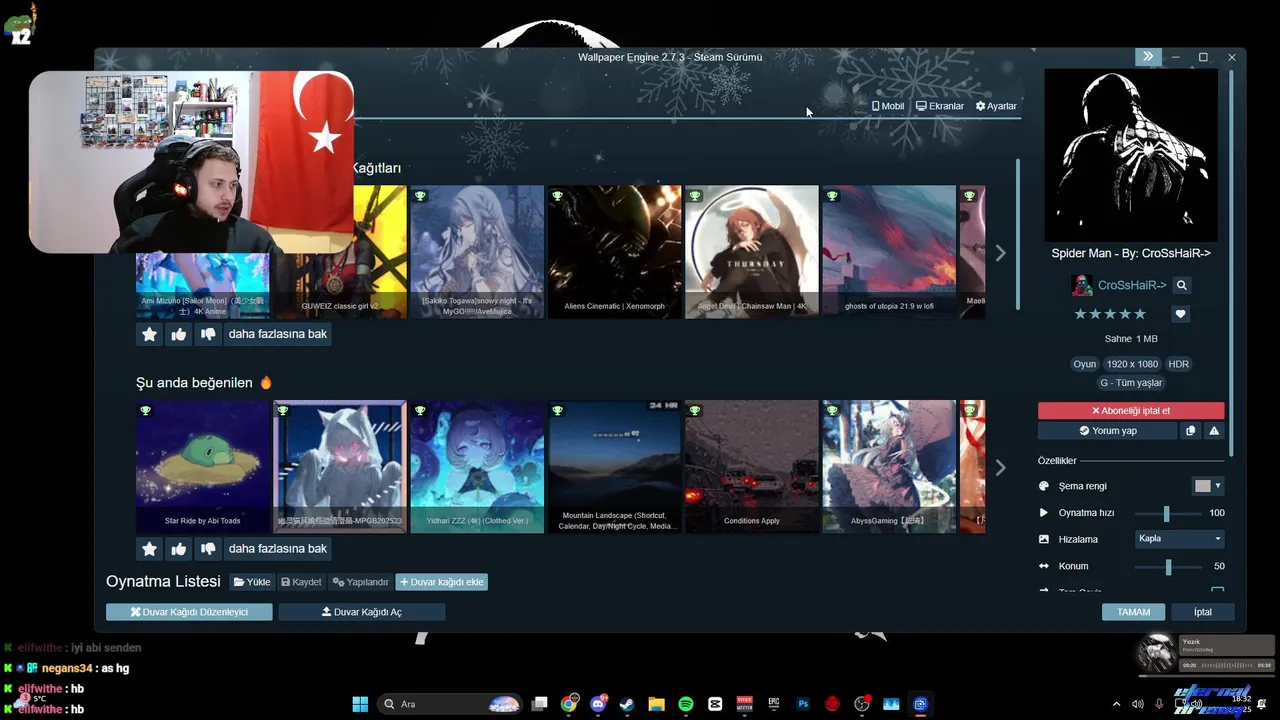The image size is (1280, 720).
Task: Thumbs down the Kağıtları section recommendations
Action: (x=208, y=334)
